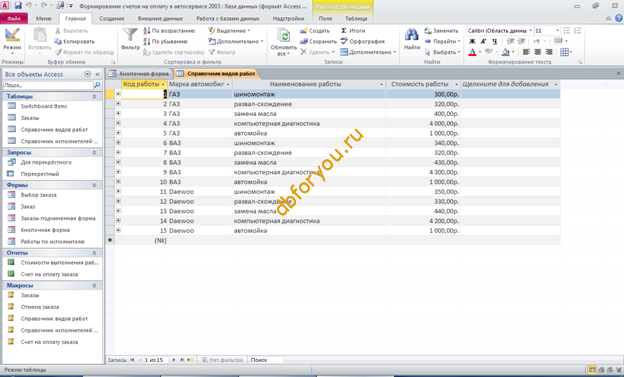Open Перейти go-to dropdown
Viewport: 624px width, 377px height.
(443, 41)
